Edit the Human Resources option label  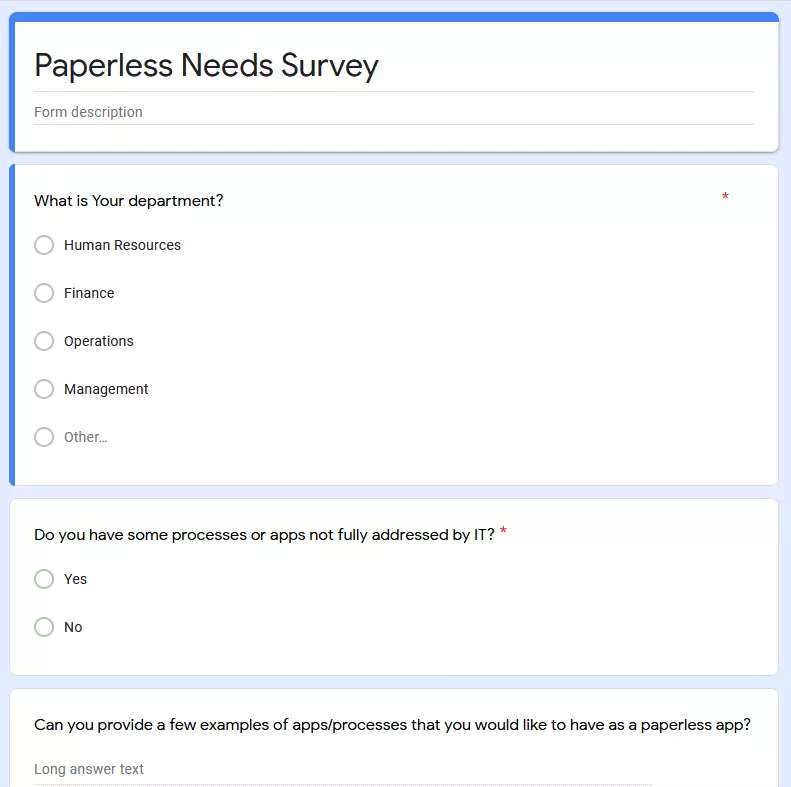[x=122, y=245]
